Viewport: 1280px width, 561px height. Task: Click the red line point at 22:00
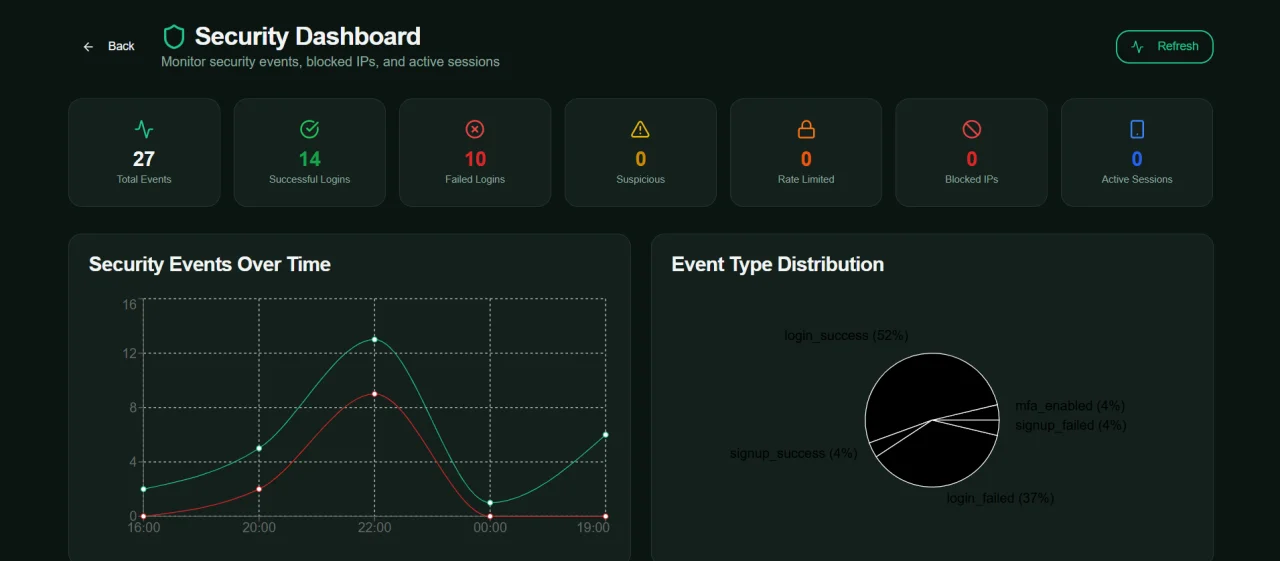point(375,394)
